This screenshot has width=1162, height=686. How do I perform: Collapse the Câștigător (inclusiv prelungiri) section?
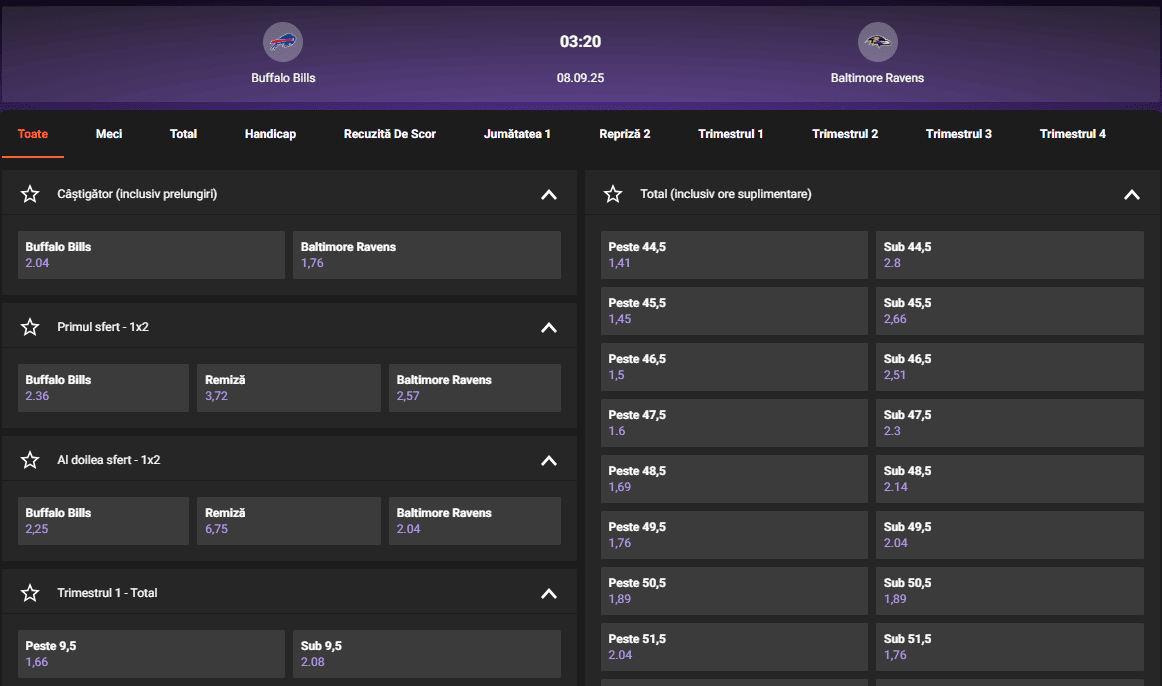(548, 194)
